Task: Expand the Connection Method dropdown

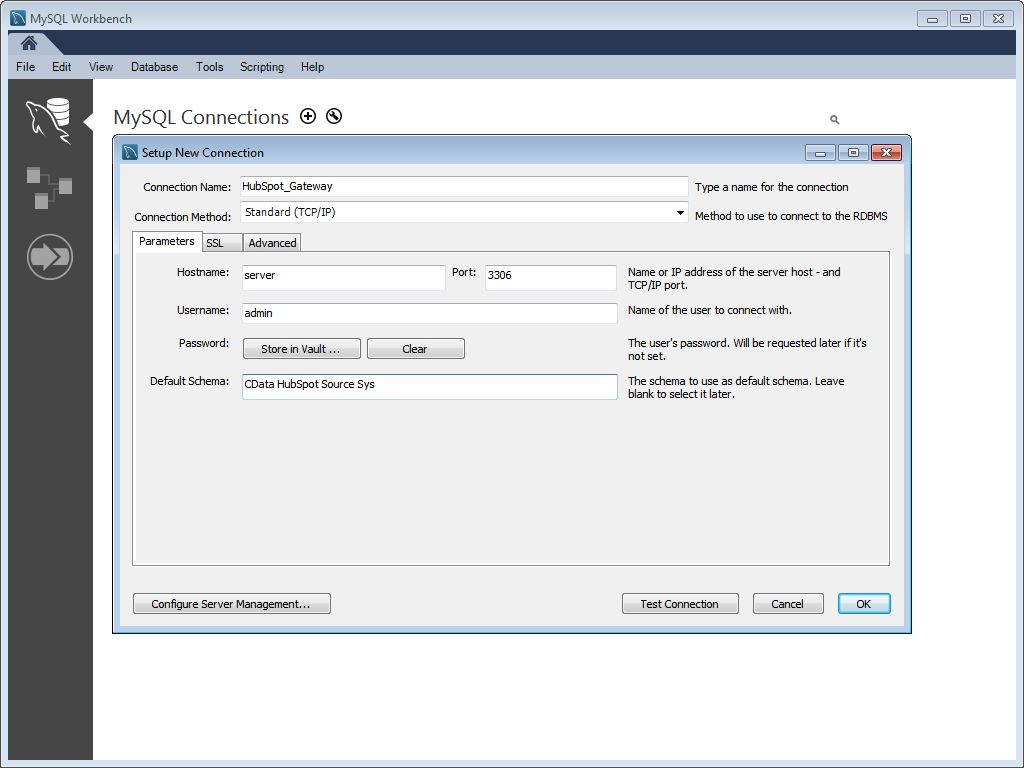Action: tap(680, 213)
